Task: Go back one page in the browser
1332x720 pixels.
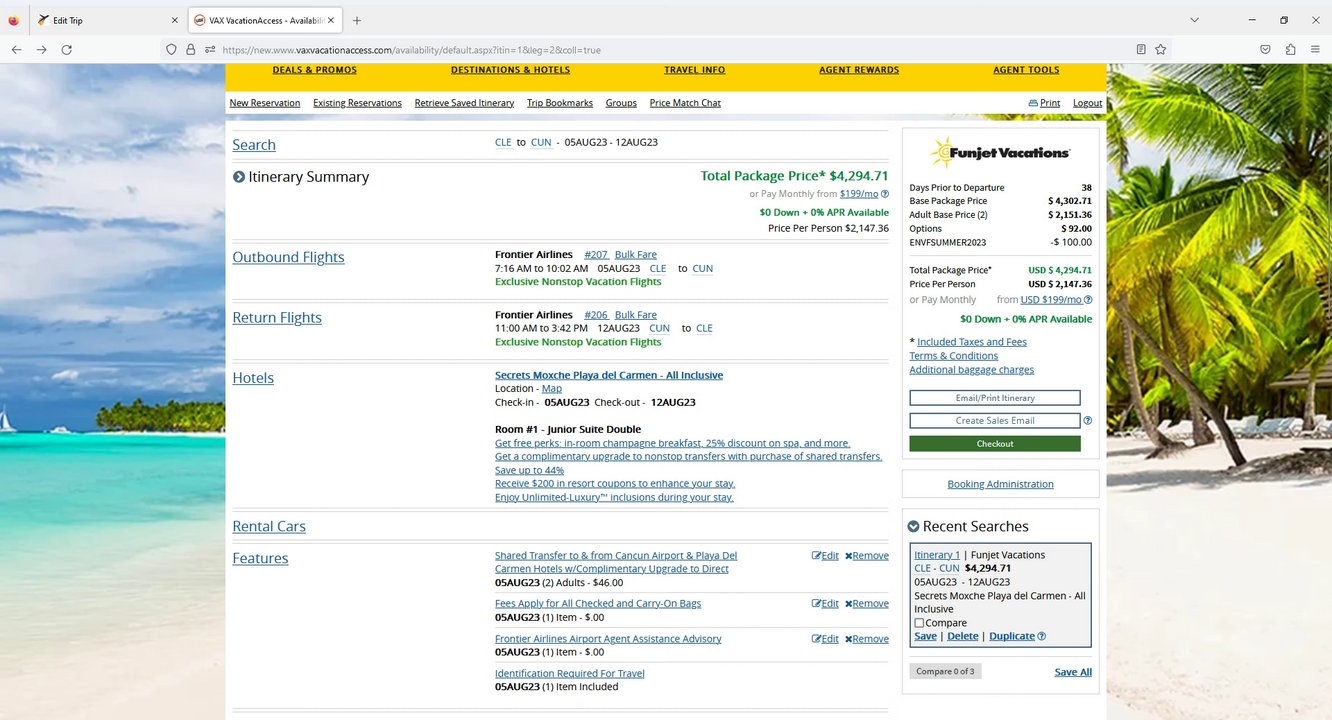Action: (17, 49)
